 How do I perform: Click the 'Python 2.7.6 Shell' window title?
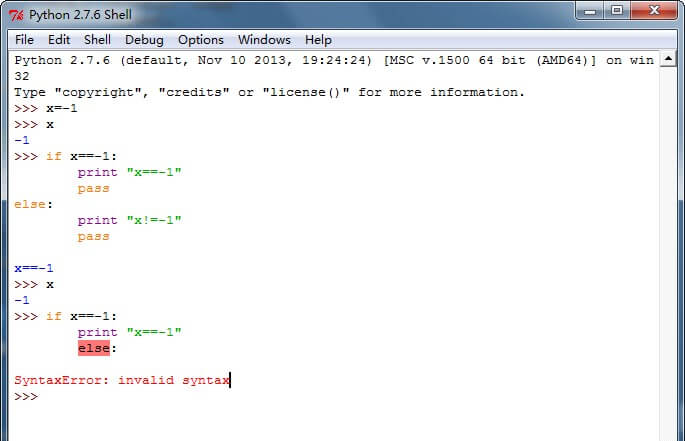click(80, 15)
